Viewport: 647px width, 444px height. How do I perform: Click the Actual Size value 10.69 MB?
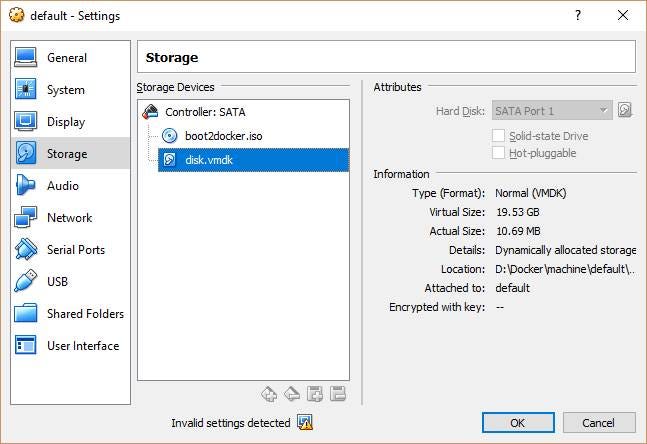pyautogui.click(x=518, y=231)
